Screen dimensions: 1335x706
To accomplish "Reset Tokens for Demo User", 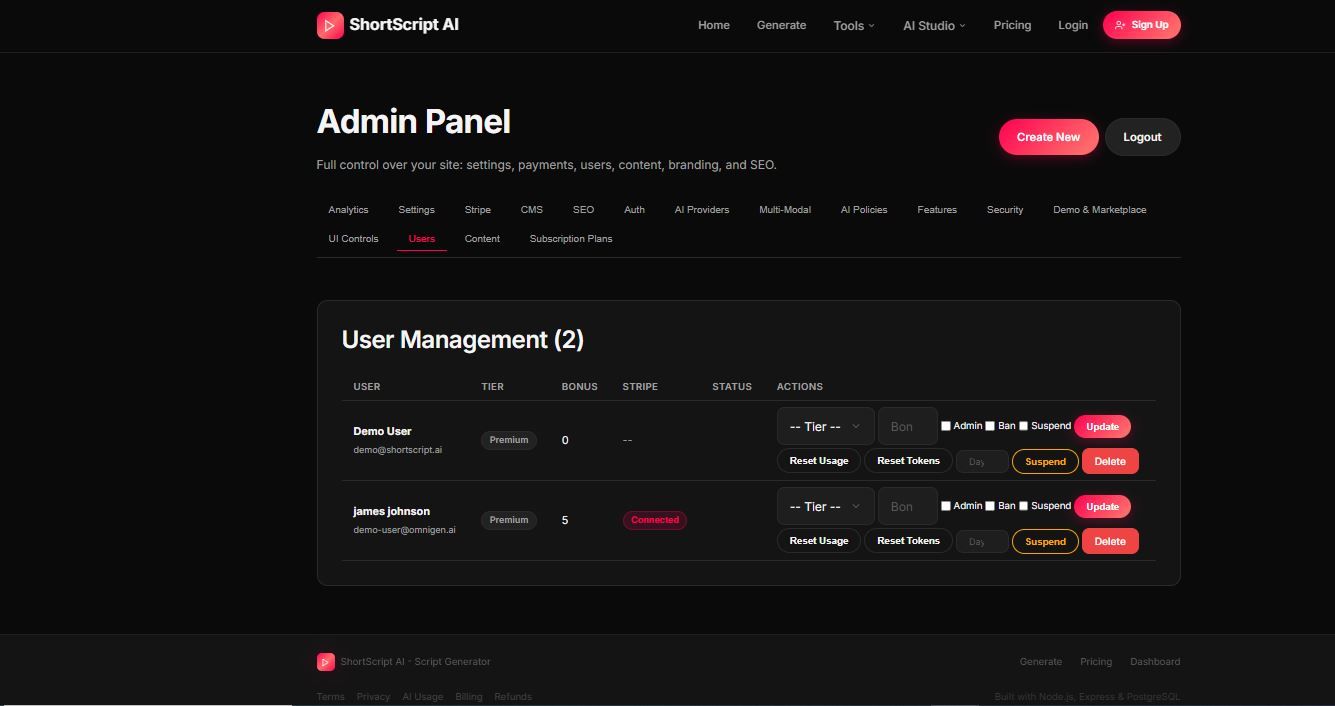I will pyautogui.click(x=908, y=461).
